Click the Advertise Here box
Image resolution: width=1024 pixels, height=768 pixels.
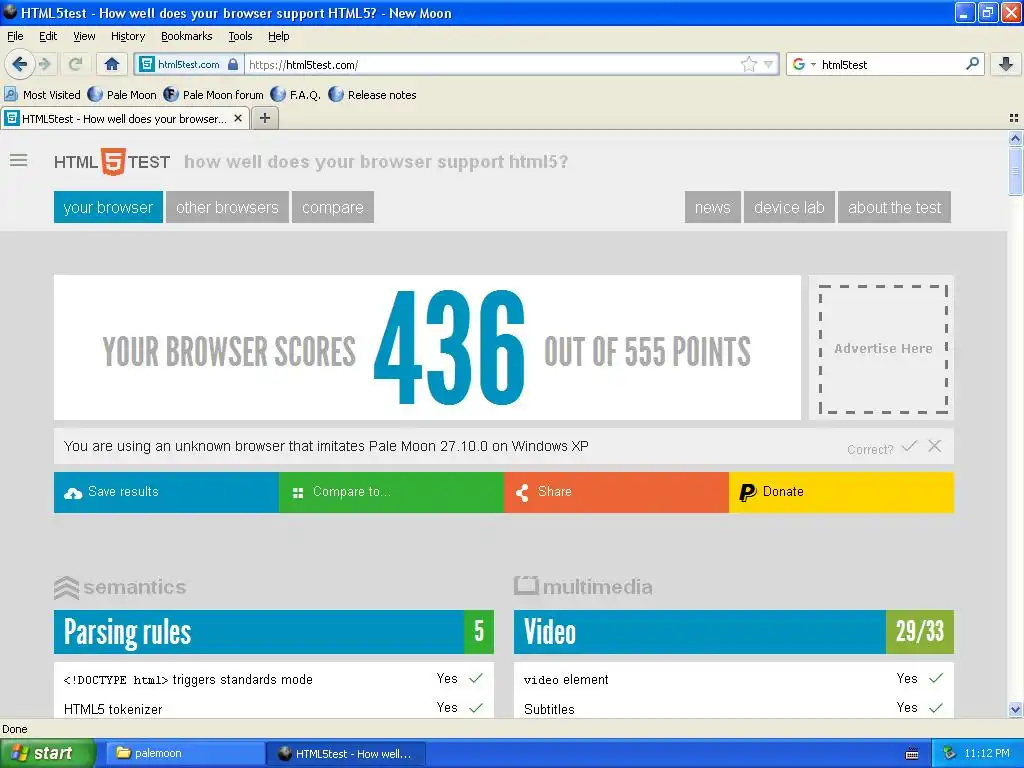883,349
